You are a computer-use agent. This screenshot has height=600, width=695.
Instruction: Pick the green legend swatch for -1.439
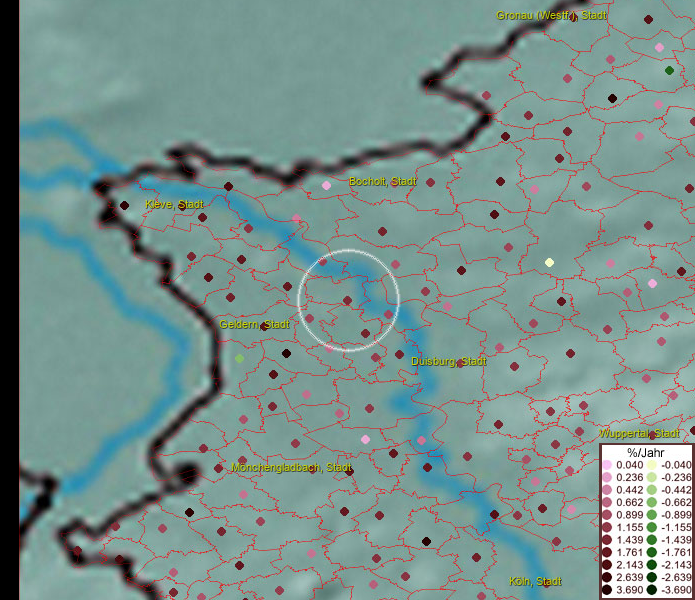pos(652,540)
